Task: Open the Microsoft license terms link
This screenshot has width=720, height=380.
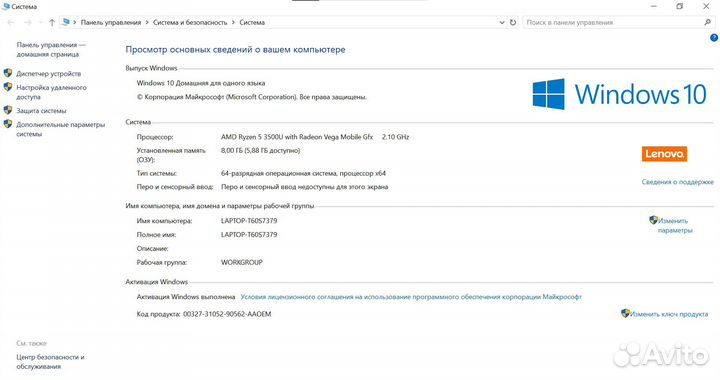Action: (411, 297)
